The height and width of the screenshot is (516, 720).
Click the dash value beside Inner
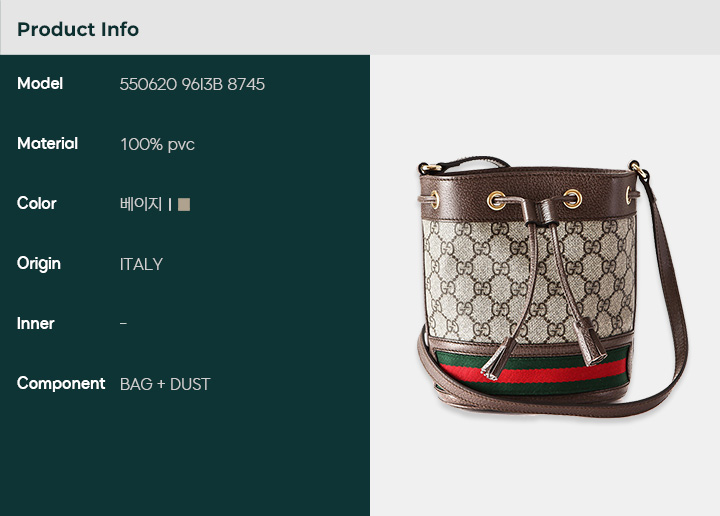124,324
